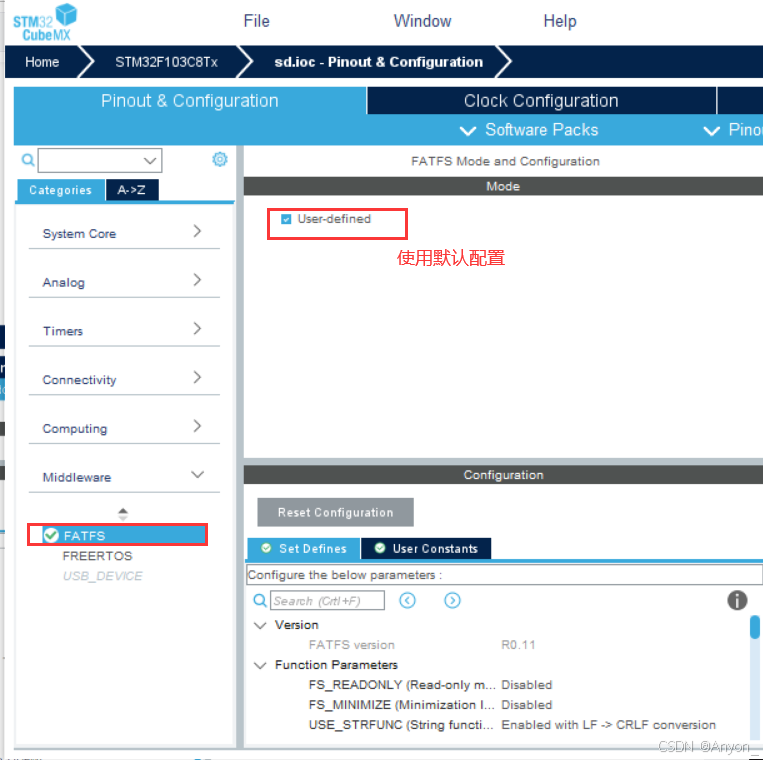
Task: Open the Set Defines tab
Action: (304, 548)
